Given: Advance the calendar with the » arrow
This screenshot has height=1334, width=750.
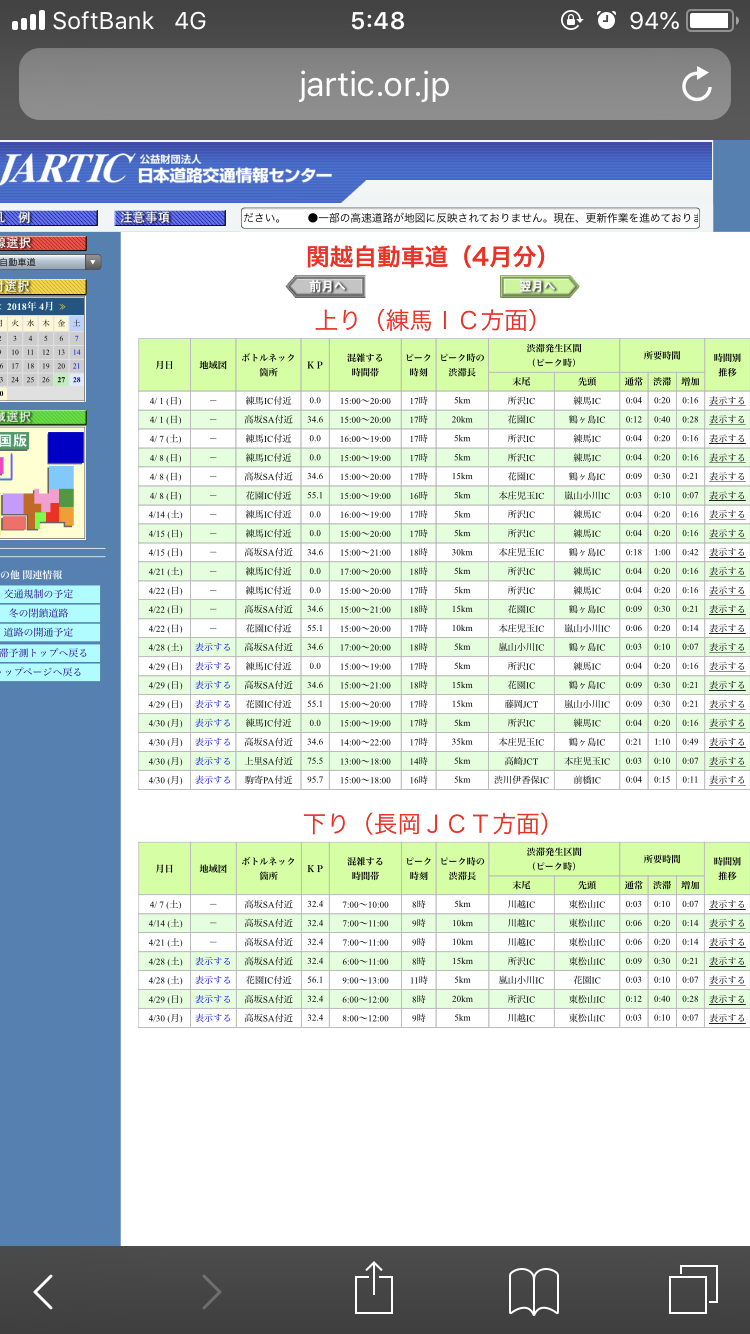Looking at the screenshot, I should tap(63, 306).
